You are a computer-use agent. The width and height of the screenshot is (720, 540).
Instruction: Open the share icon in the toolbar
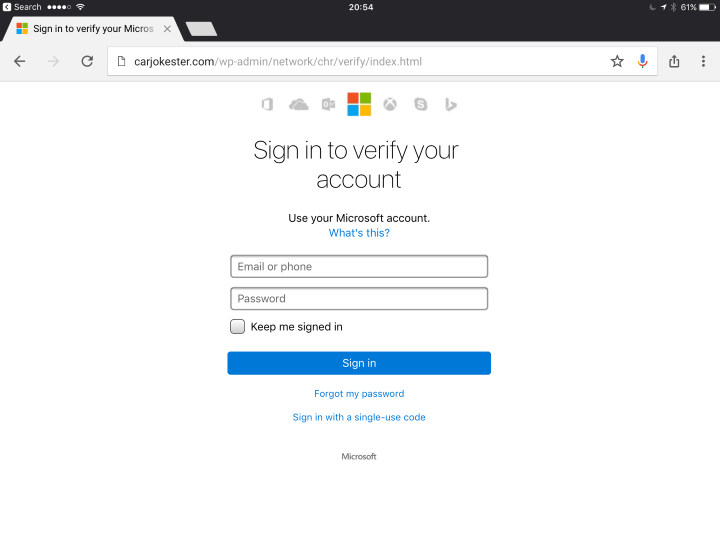pyautogui.click(x=674, y=61)
